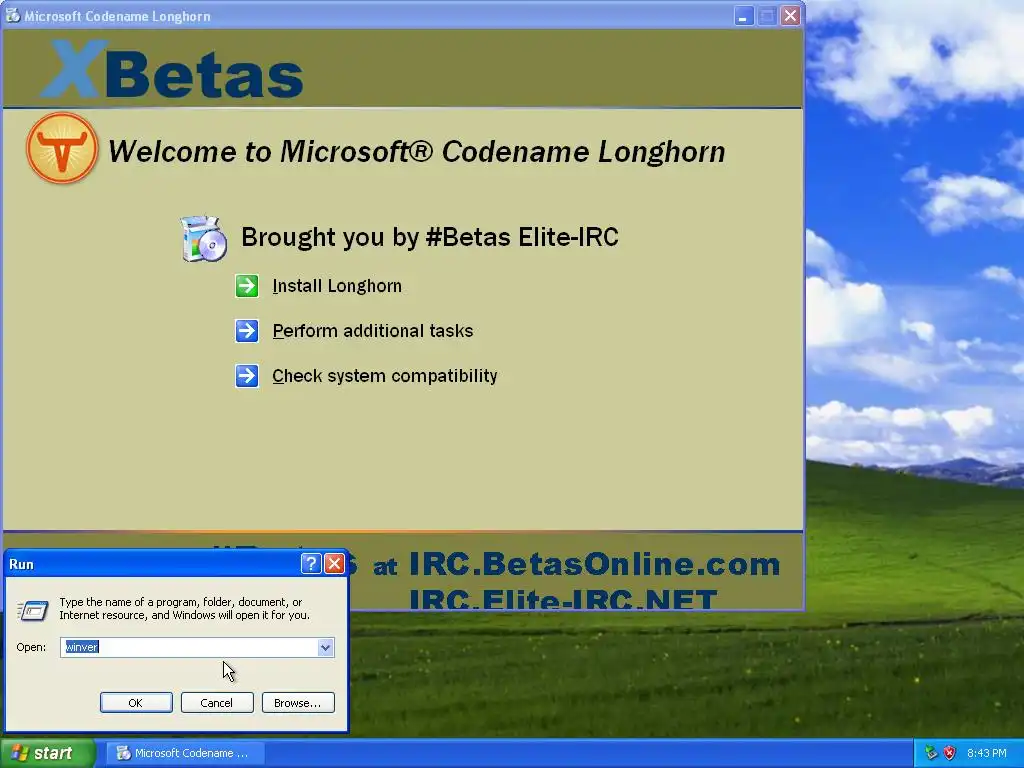This screenshot has height=768, width=1024.
Task: Click the network connection tray icon
Action: 931,753
